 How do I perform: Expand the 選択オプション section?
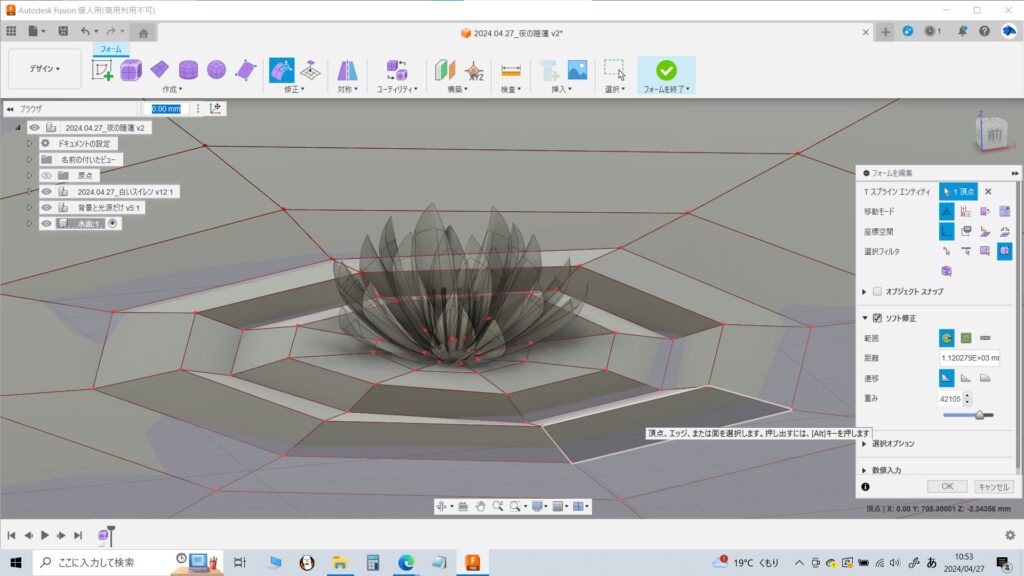[x=893, y=443]
